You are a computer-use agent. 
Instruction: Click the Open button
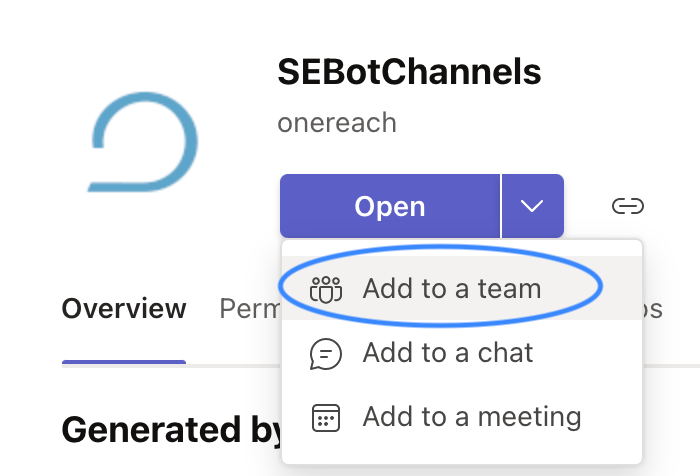pos(390,206)
